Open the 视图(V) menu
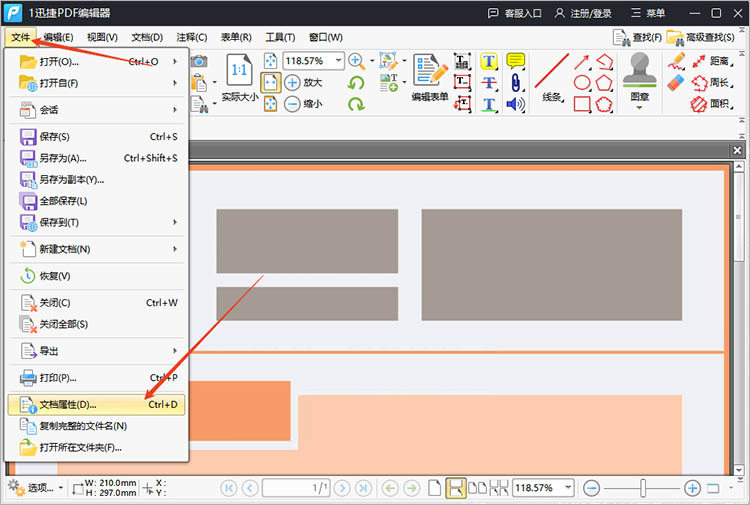 [102, 37]
